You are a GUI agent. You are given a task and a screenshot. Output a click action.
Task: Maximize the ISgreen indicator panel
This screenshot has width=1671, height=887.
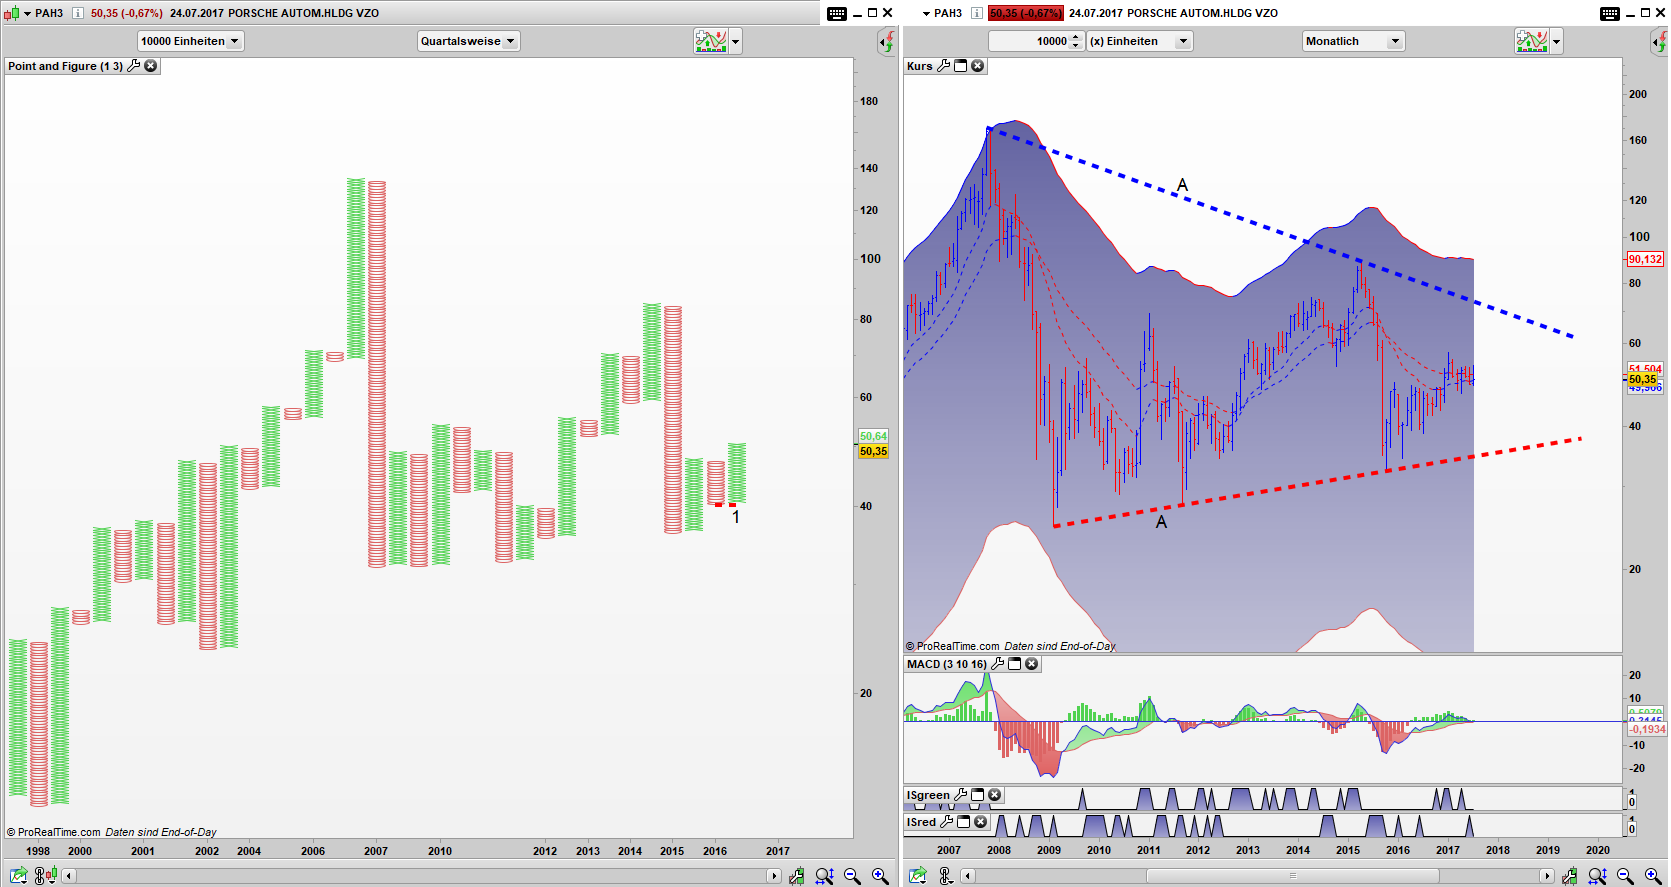(x=978, y=795)
